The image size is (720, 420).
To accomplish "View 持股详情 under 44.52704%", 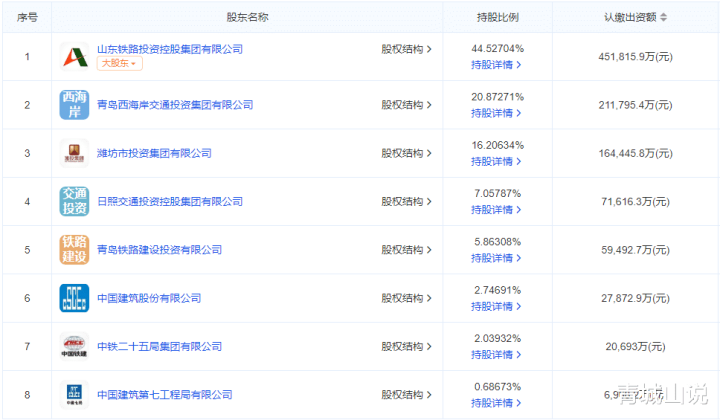I will 496,65.
